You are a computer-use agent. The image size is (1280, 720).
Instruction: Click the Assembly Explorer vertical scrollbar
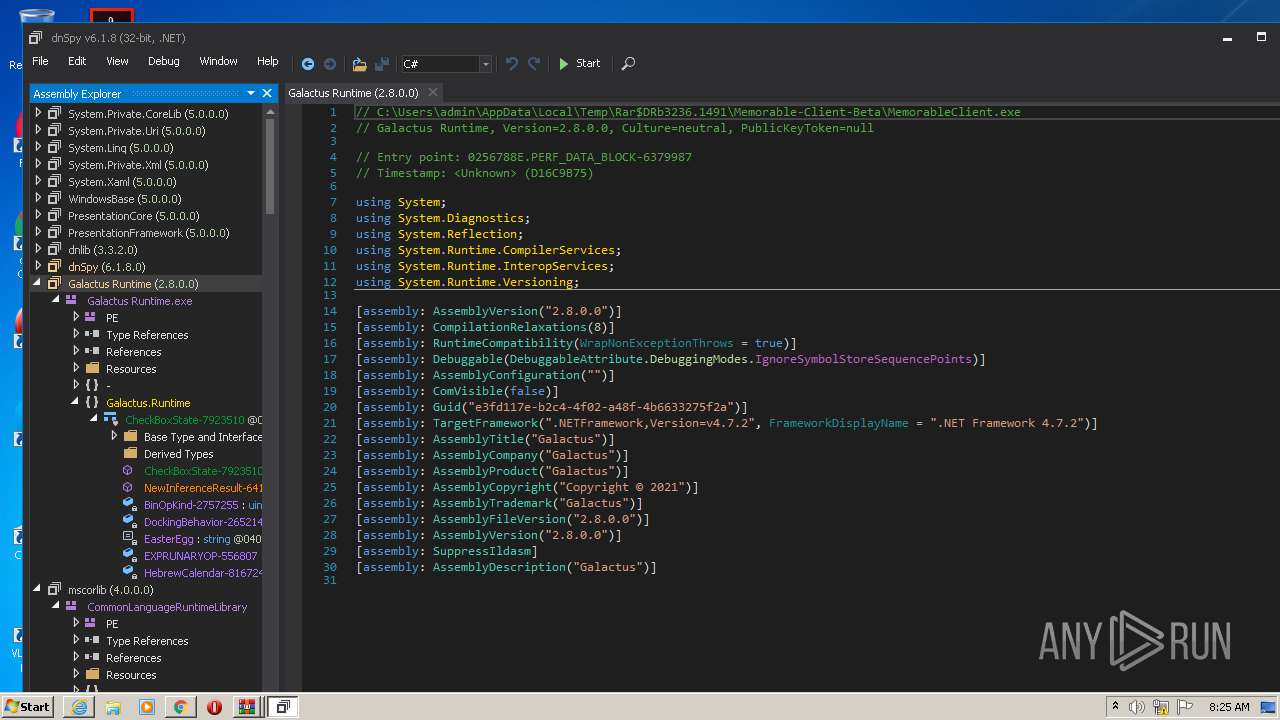270,166
